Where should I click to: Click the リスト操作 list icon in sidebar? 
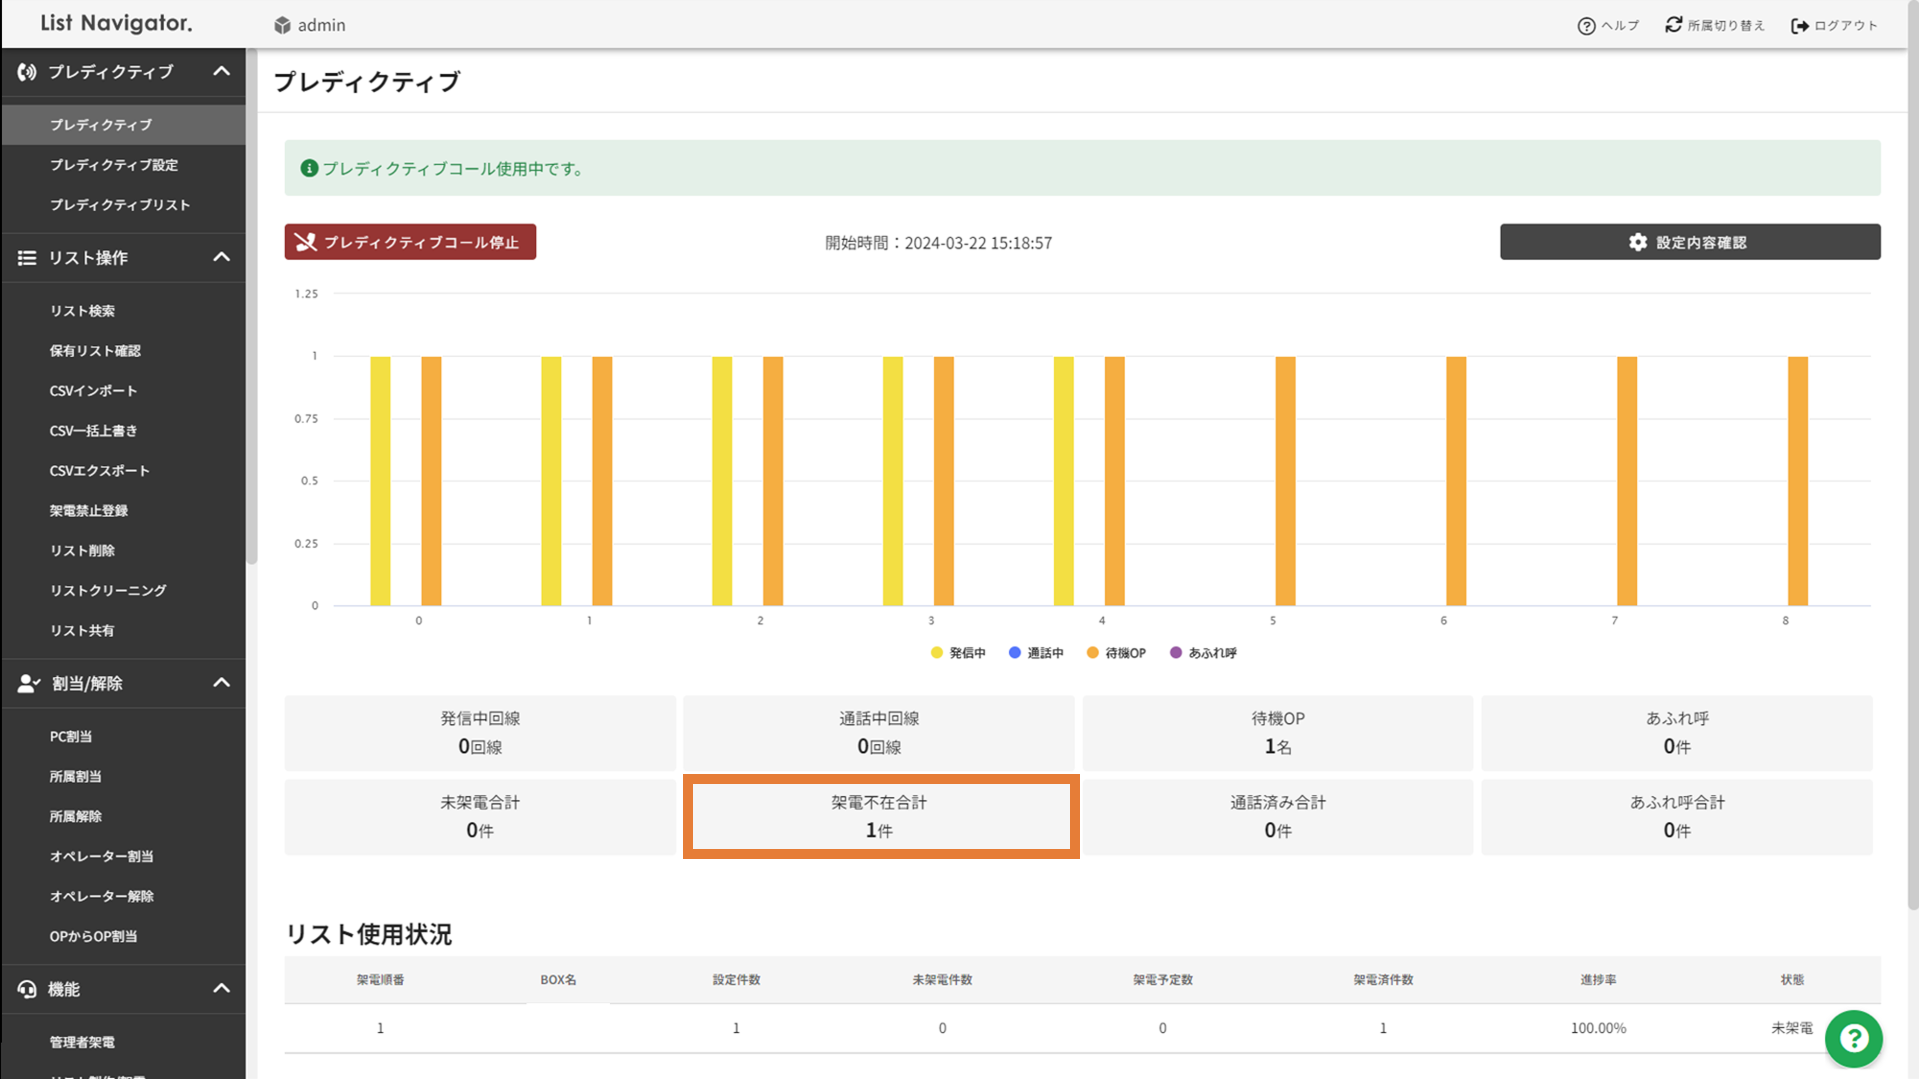27,258
